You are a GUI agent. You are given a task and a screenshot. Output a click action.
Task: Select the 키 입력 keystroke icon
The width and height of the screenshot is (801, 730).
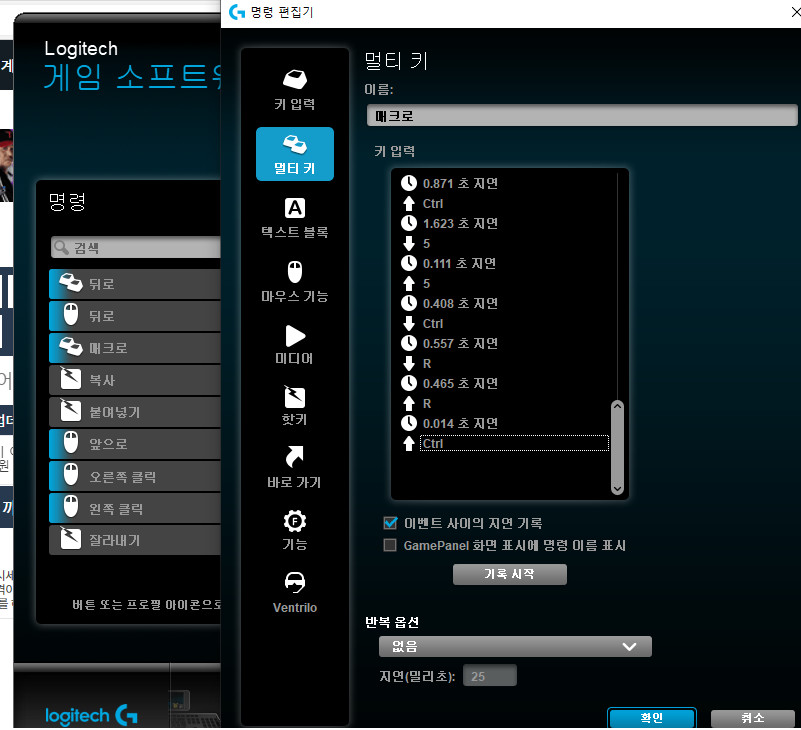click(x=294, y=80)
